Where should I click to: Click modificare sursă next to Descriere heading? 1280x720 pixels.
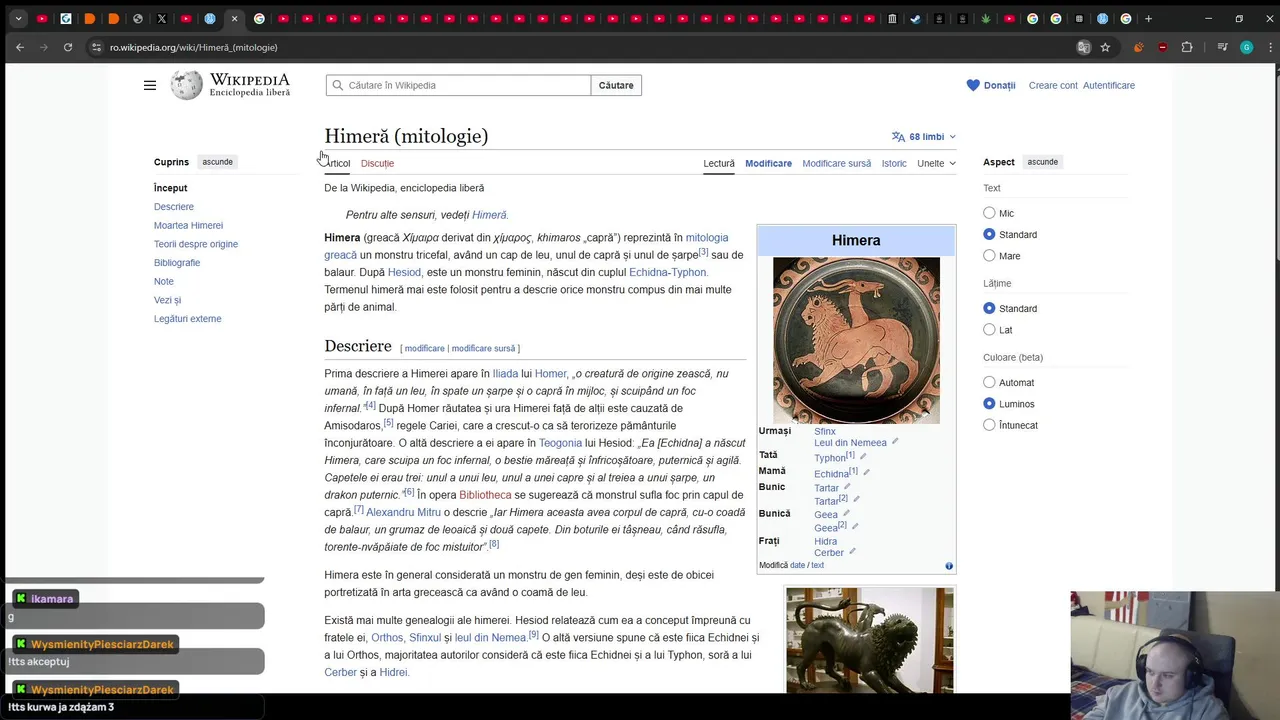(483, 348)
